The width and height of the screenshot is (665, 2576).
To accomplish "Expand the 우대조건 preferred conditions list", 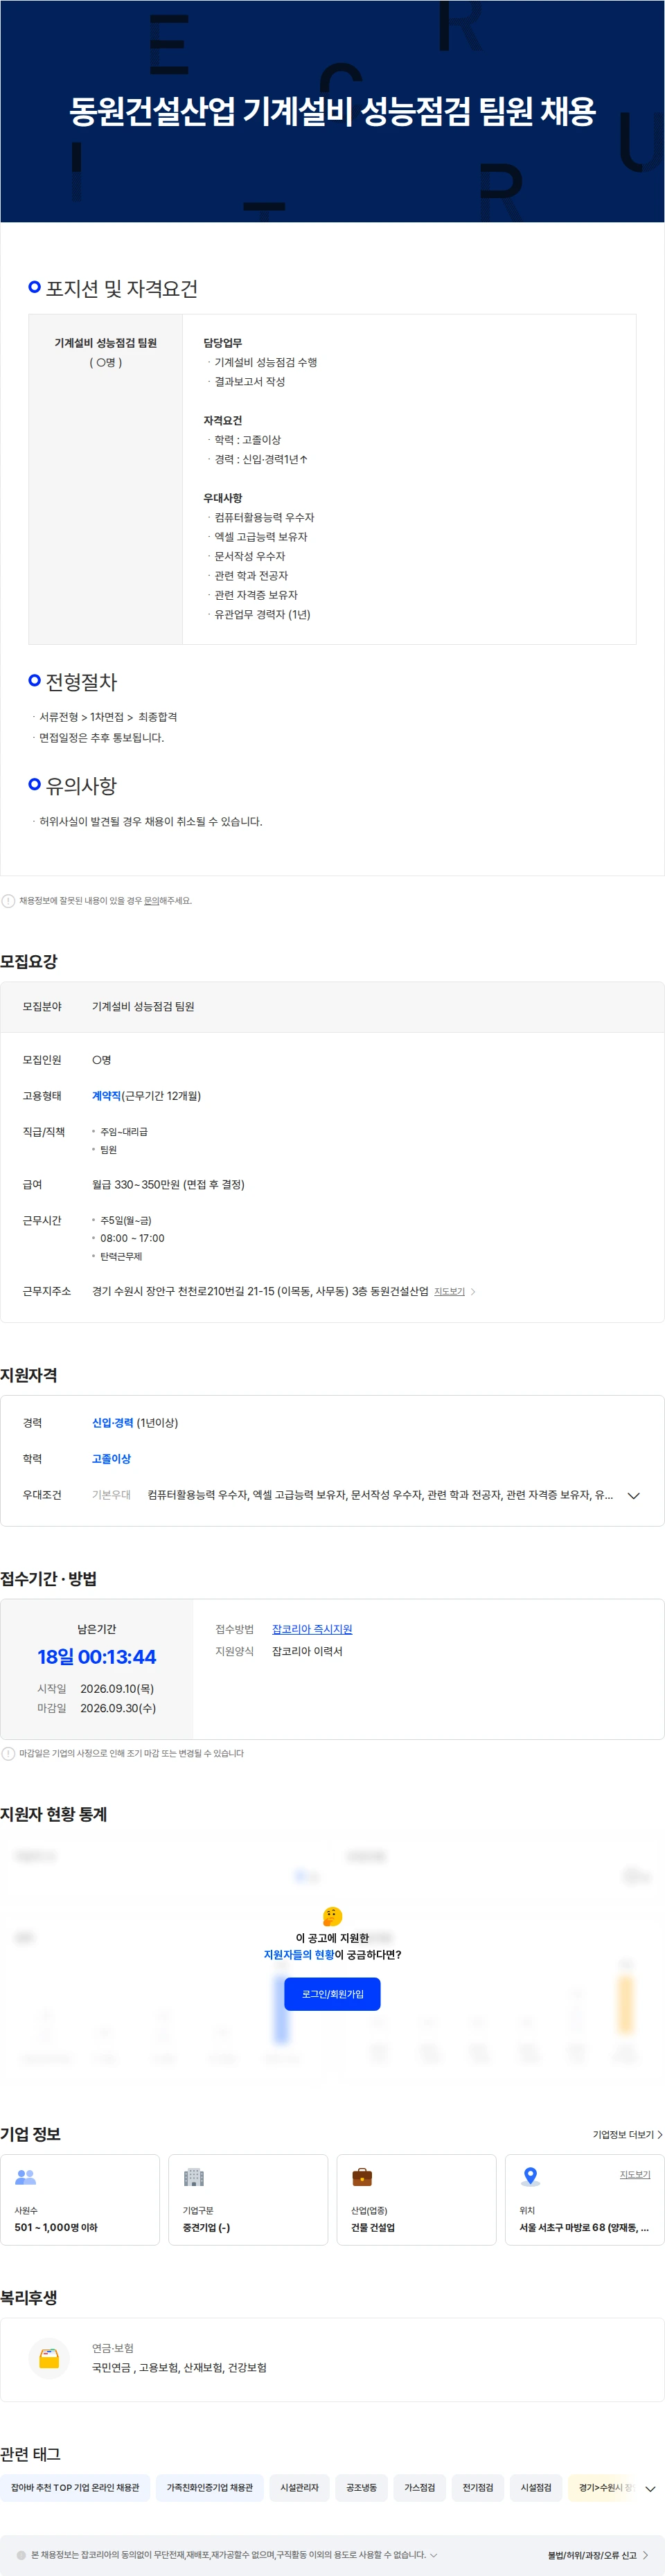I will coord(633,1496).
